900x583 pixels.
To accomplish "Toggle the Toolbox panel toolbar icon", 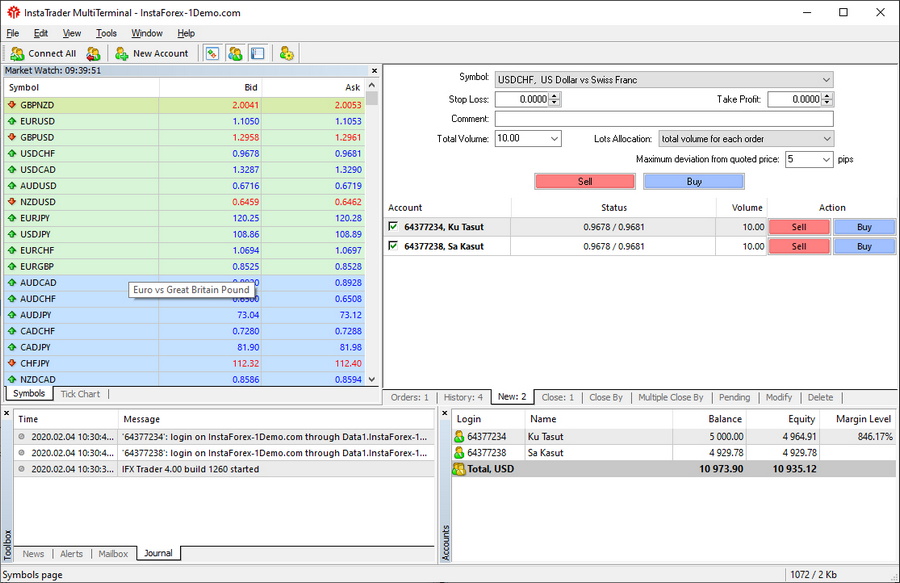I will [257, 53].
